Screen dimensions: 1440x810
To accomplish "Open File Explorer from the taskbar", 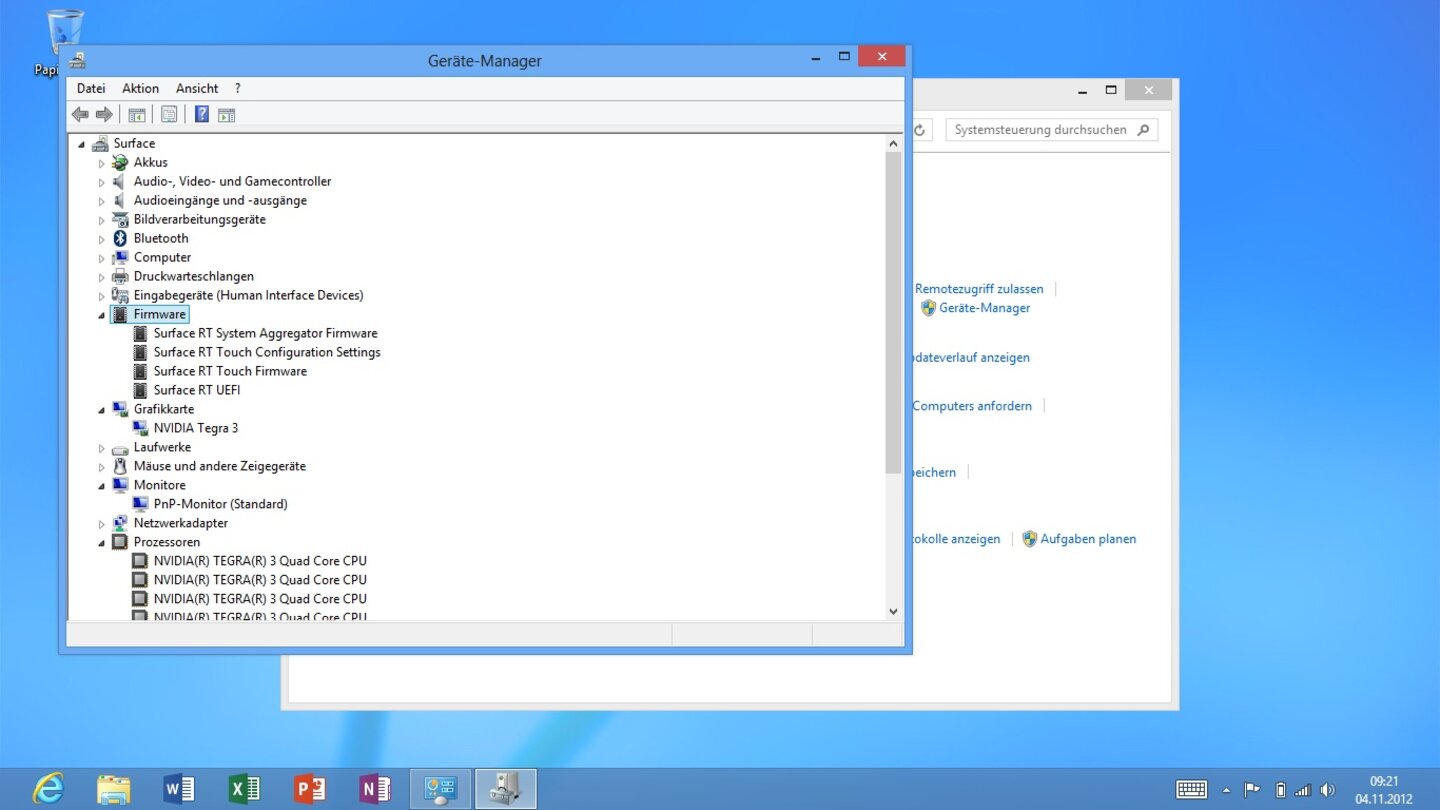I will tap(113, 789).
